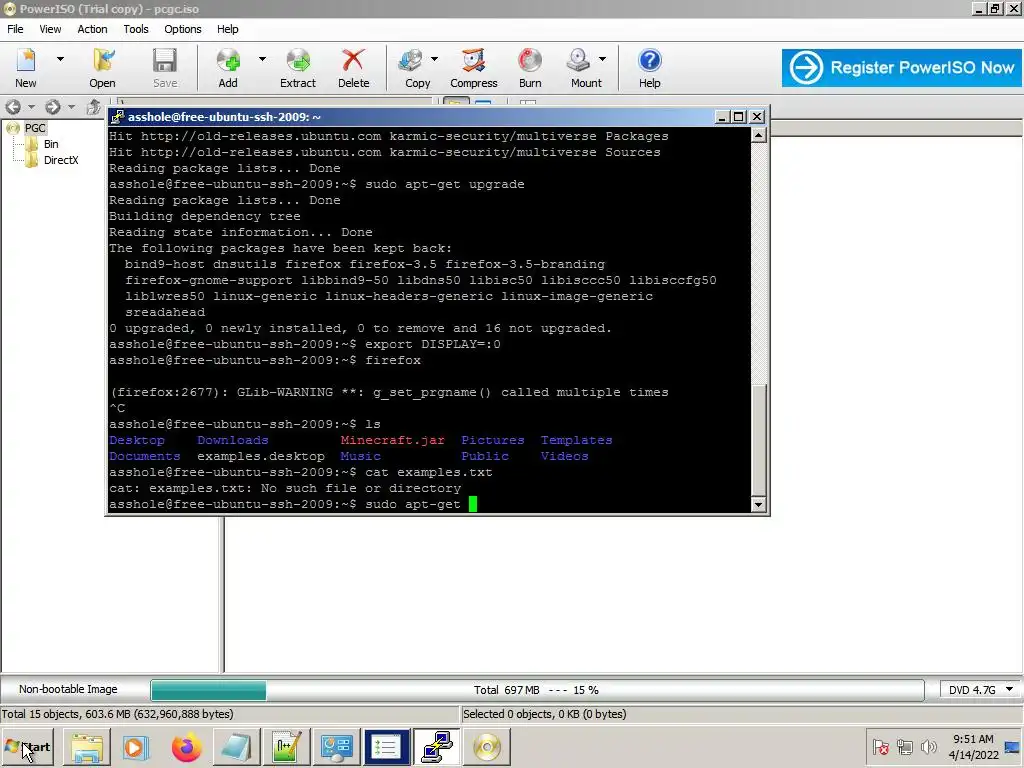Click the PuTTY terminal scroll down arrow
The width and height of the screenshot is (1024, 768).
[758, 504]
